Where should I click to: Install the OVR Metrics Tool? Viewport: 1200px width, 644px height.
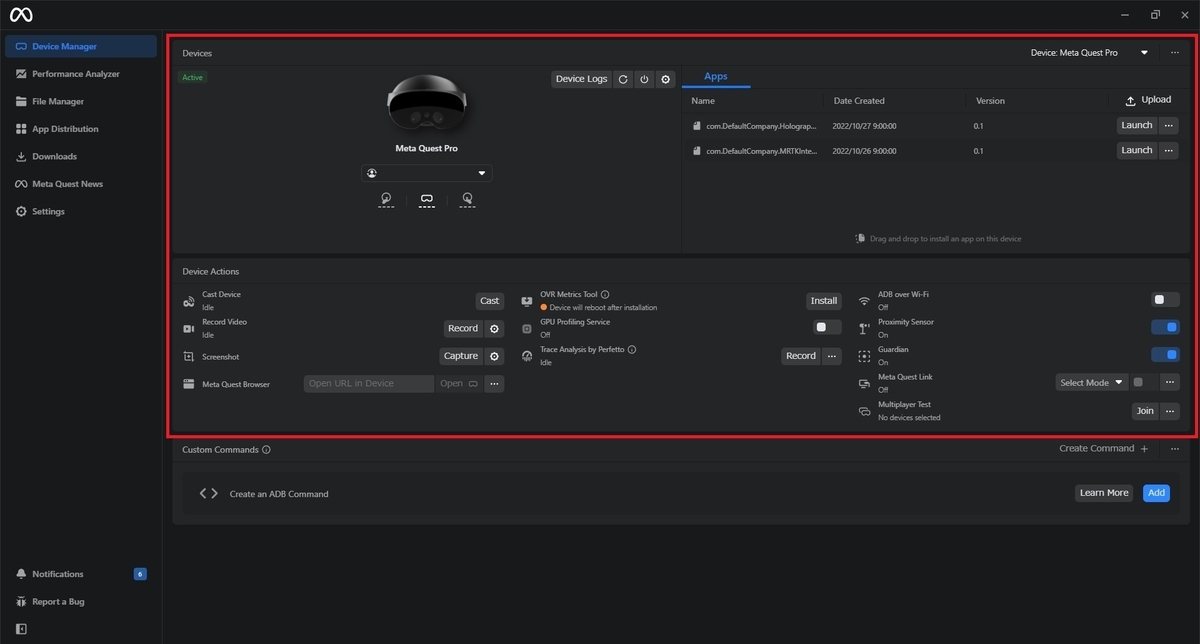point(824,301)
